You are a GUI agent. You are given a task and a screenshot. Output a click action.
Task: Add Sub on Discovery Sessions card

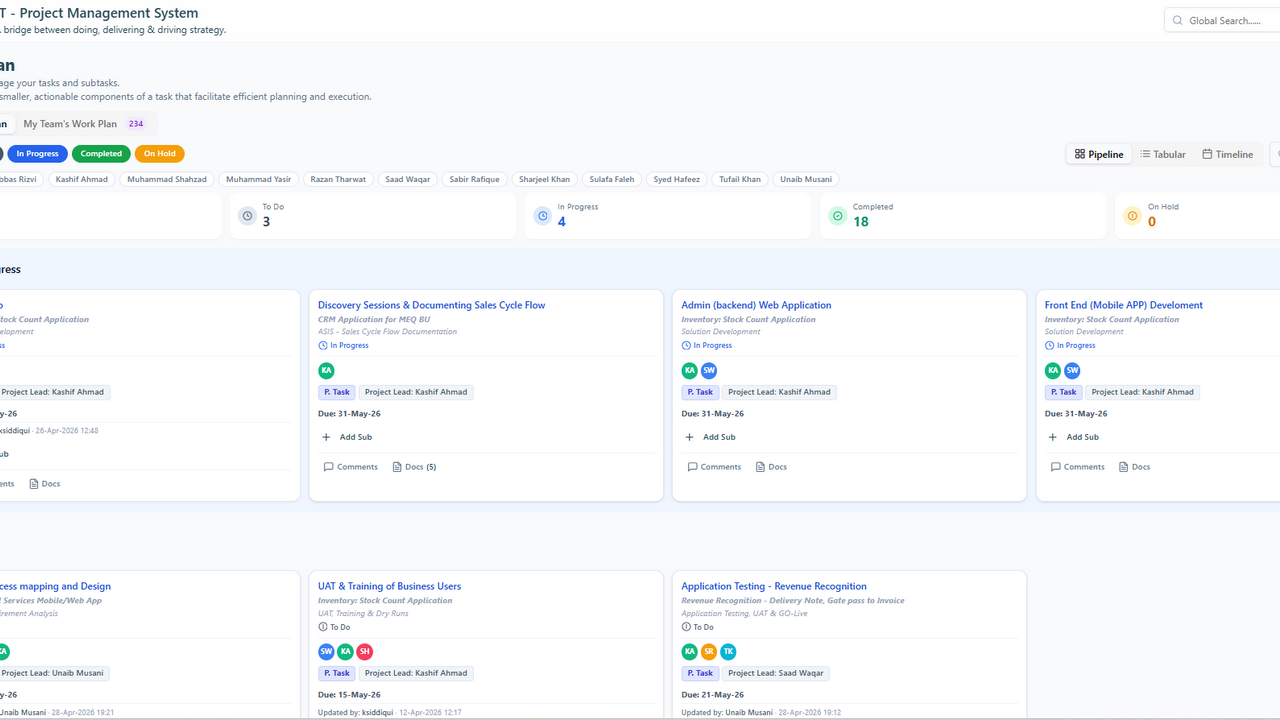[347, 437]
